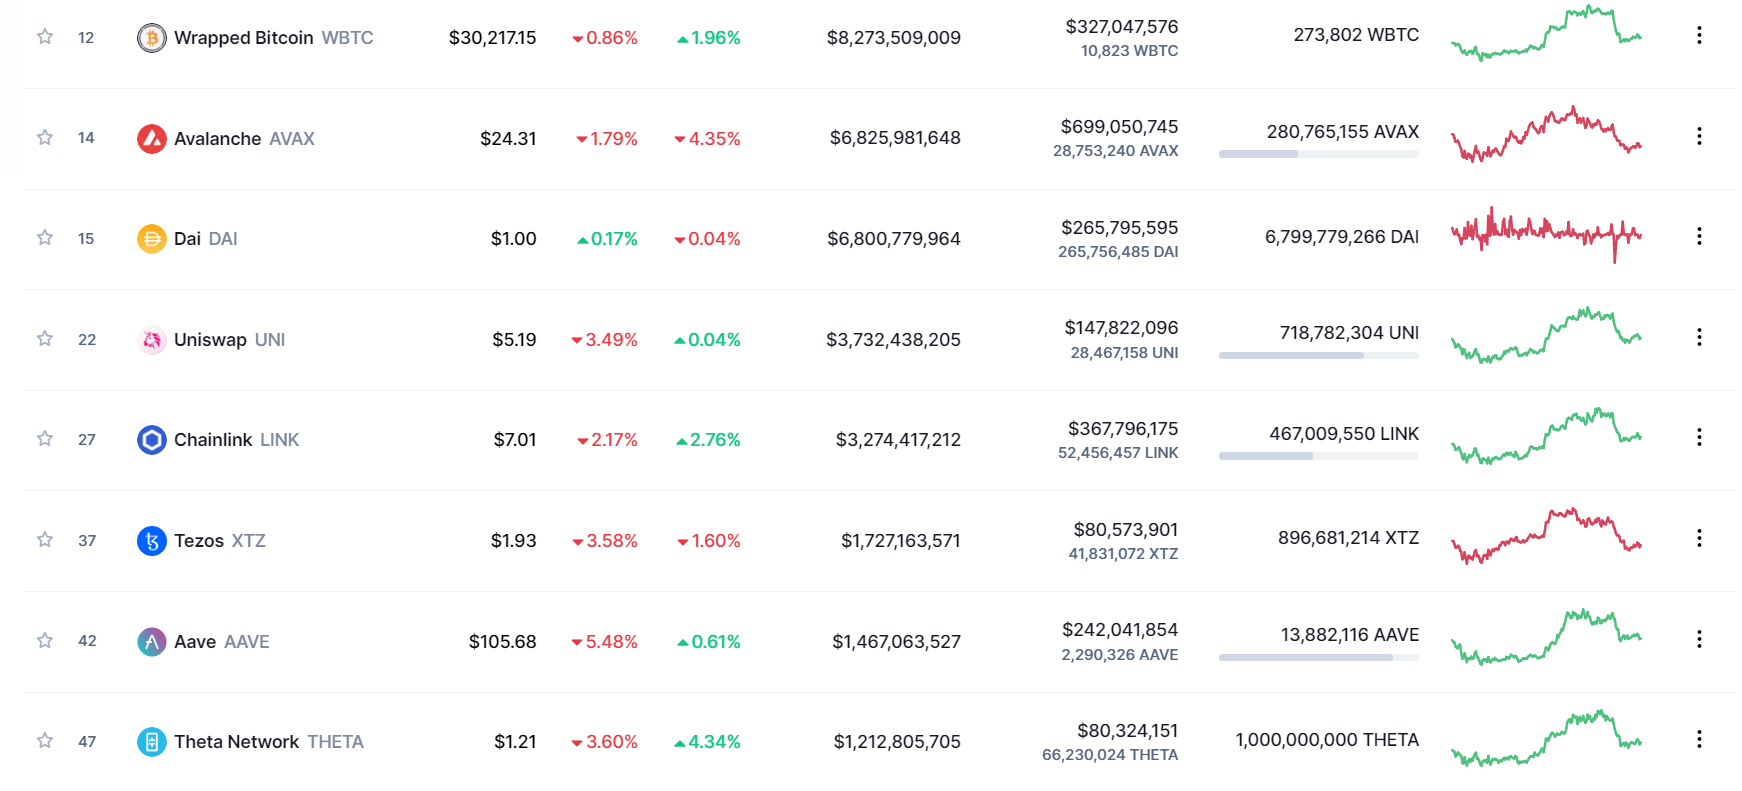1742x791 pixels.
Task: Click the Uniswap unicorn logo
Action: [x=151, y=340]
